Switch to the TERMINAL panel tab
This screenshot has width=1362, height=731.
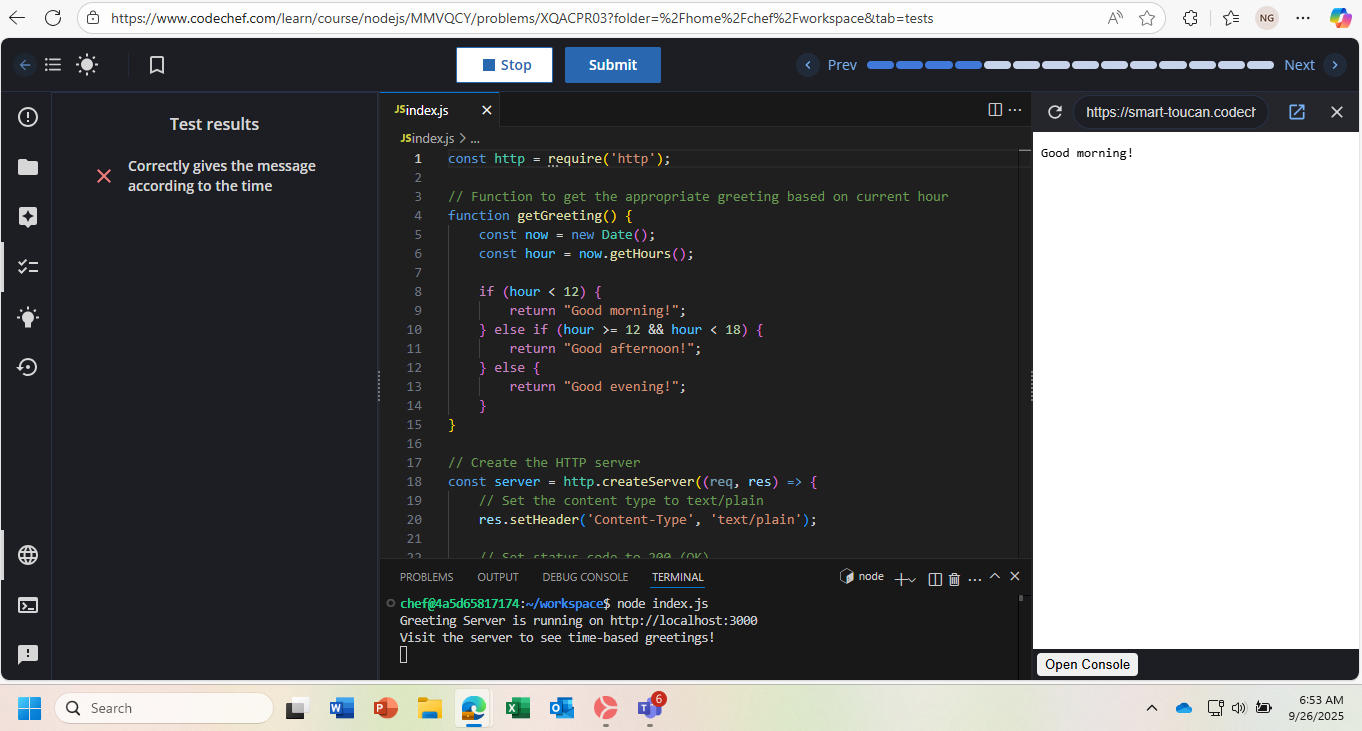pos(678,577)
